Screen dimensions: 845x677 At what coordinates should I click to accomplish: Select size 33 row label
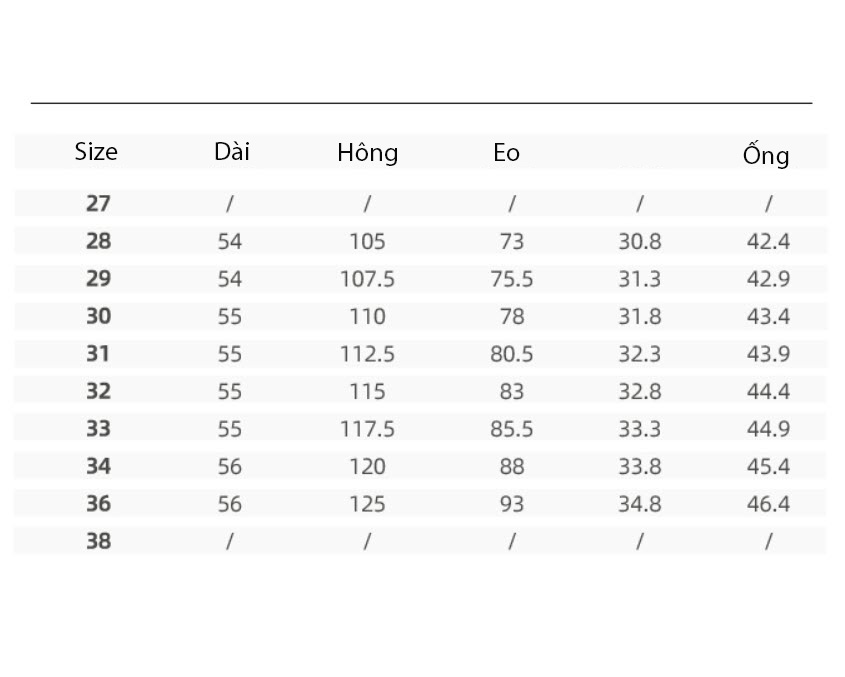(99, 429)
